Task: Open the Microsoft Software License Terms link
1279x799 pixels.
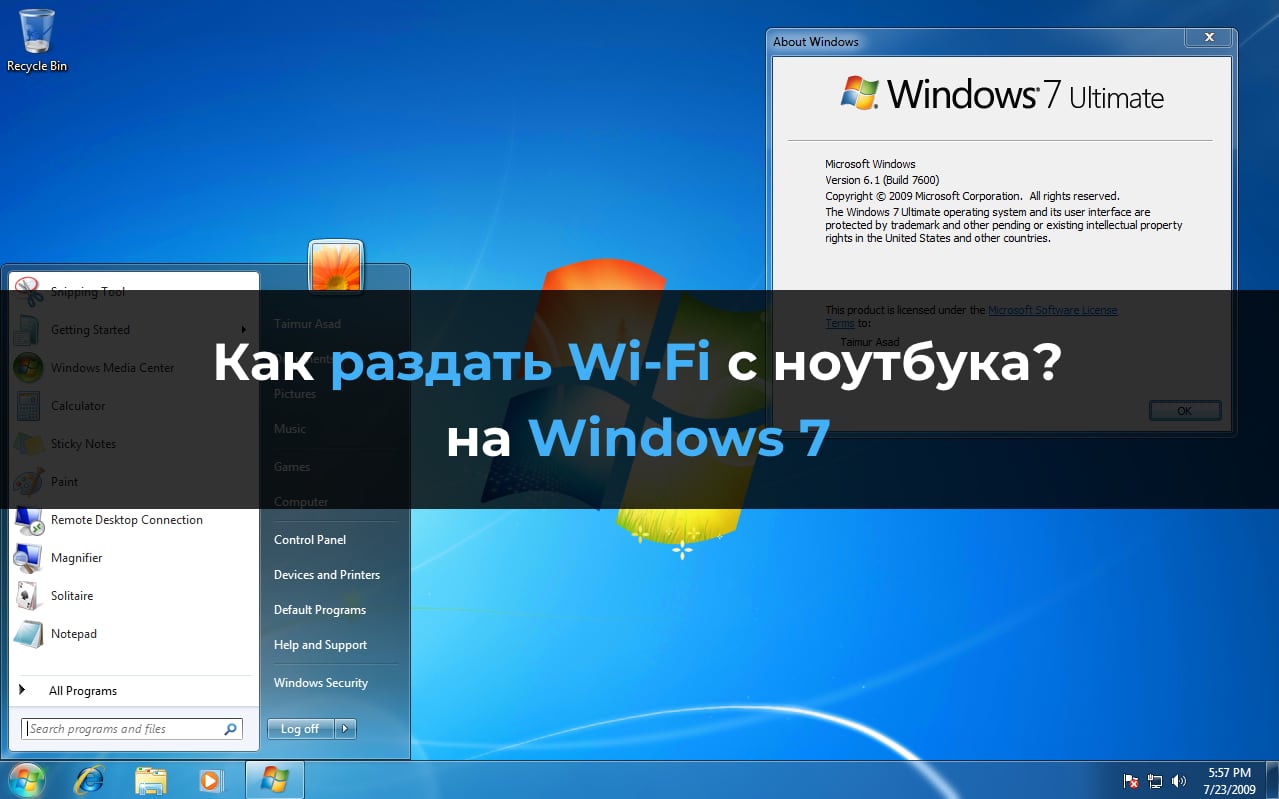Action: tap(1052, 310)
